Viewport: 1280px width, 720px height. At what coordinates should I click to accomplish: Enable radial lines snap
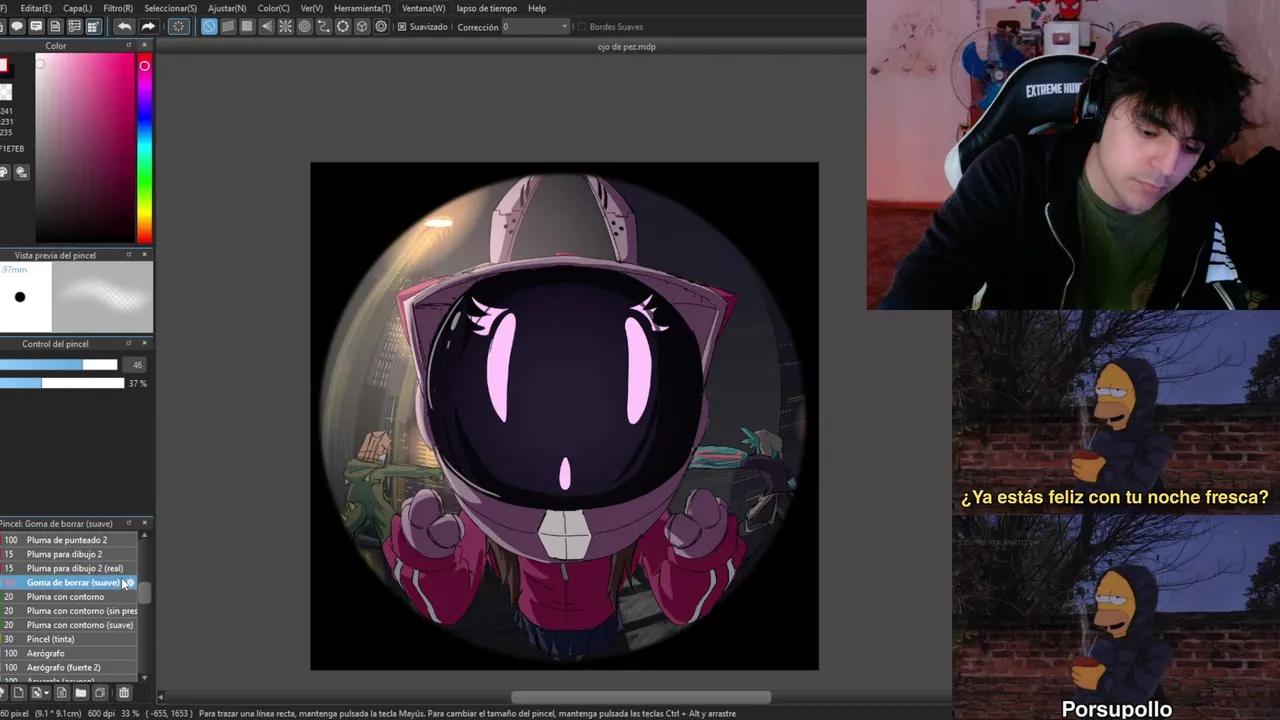[285, 27]
